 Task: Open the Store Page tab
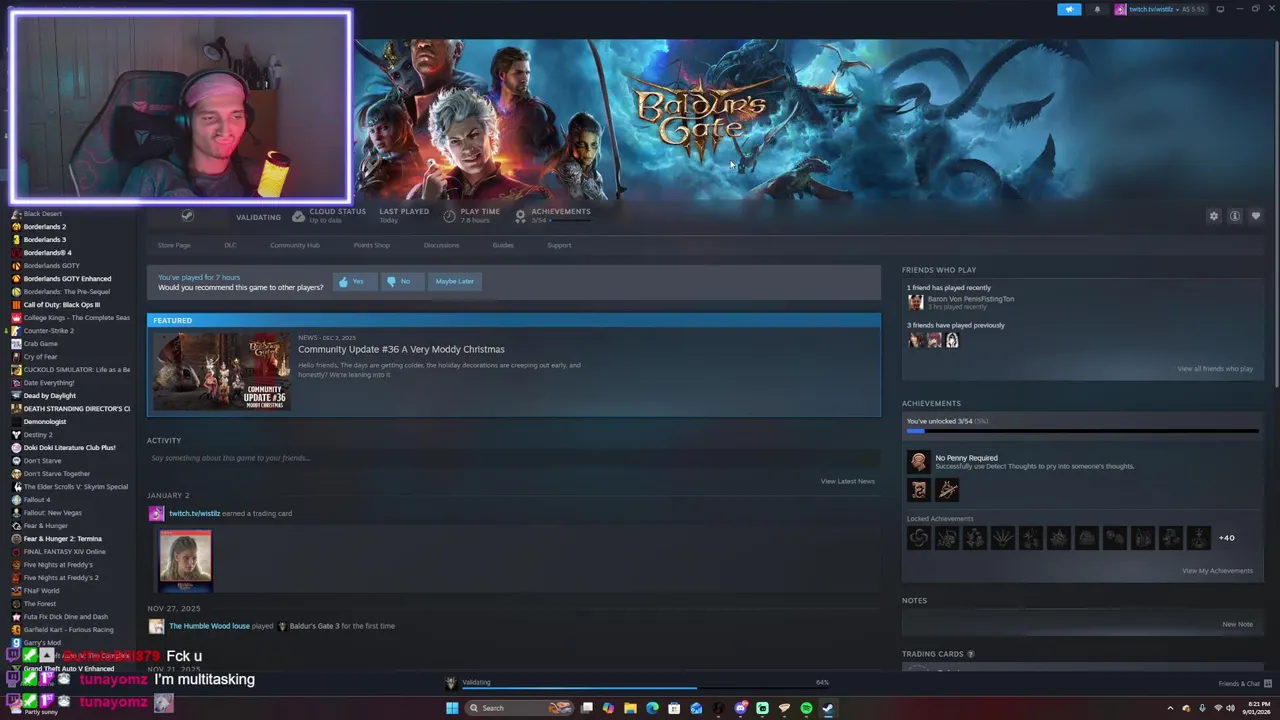tap(174, 245)
